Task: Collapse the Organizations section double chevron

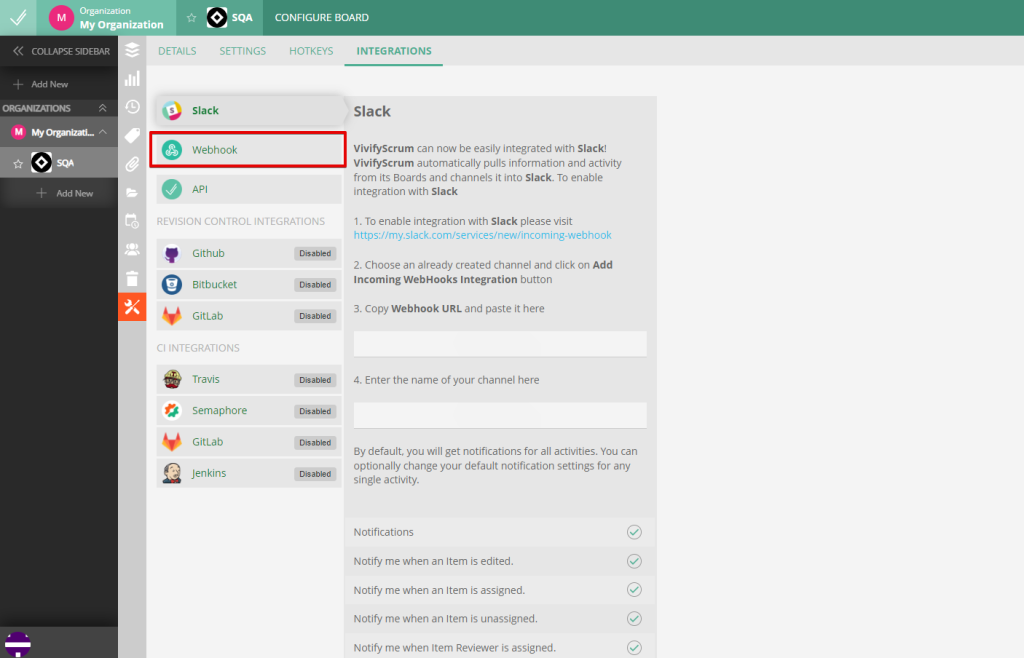Action: (102, 108)
